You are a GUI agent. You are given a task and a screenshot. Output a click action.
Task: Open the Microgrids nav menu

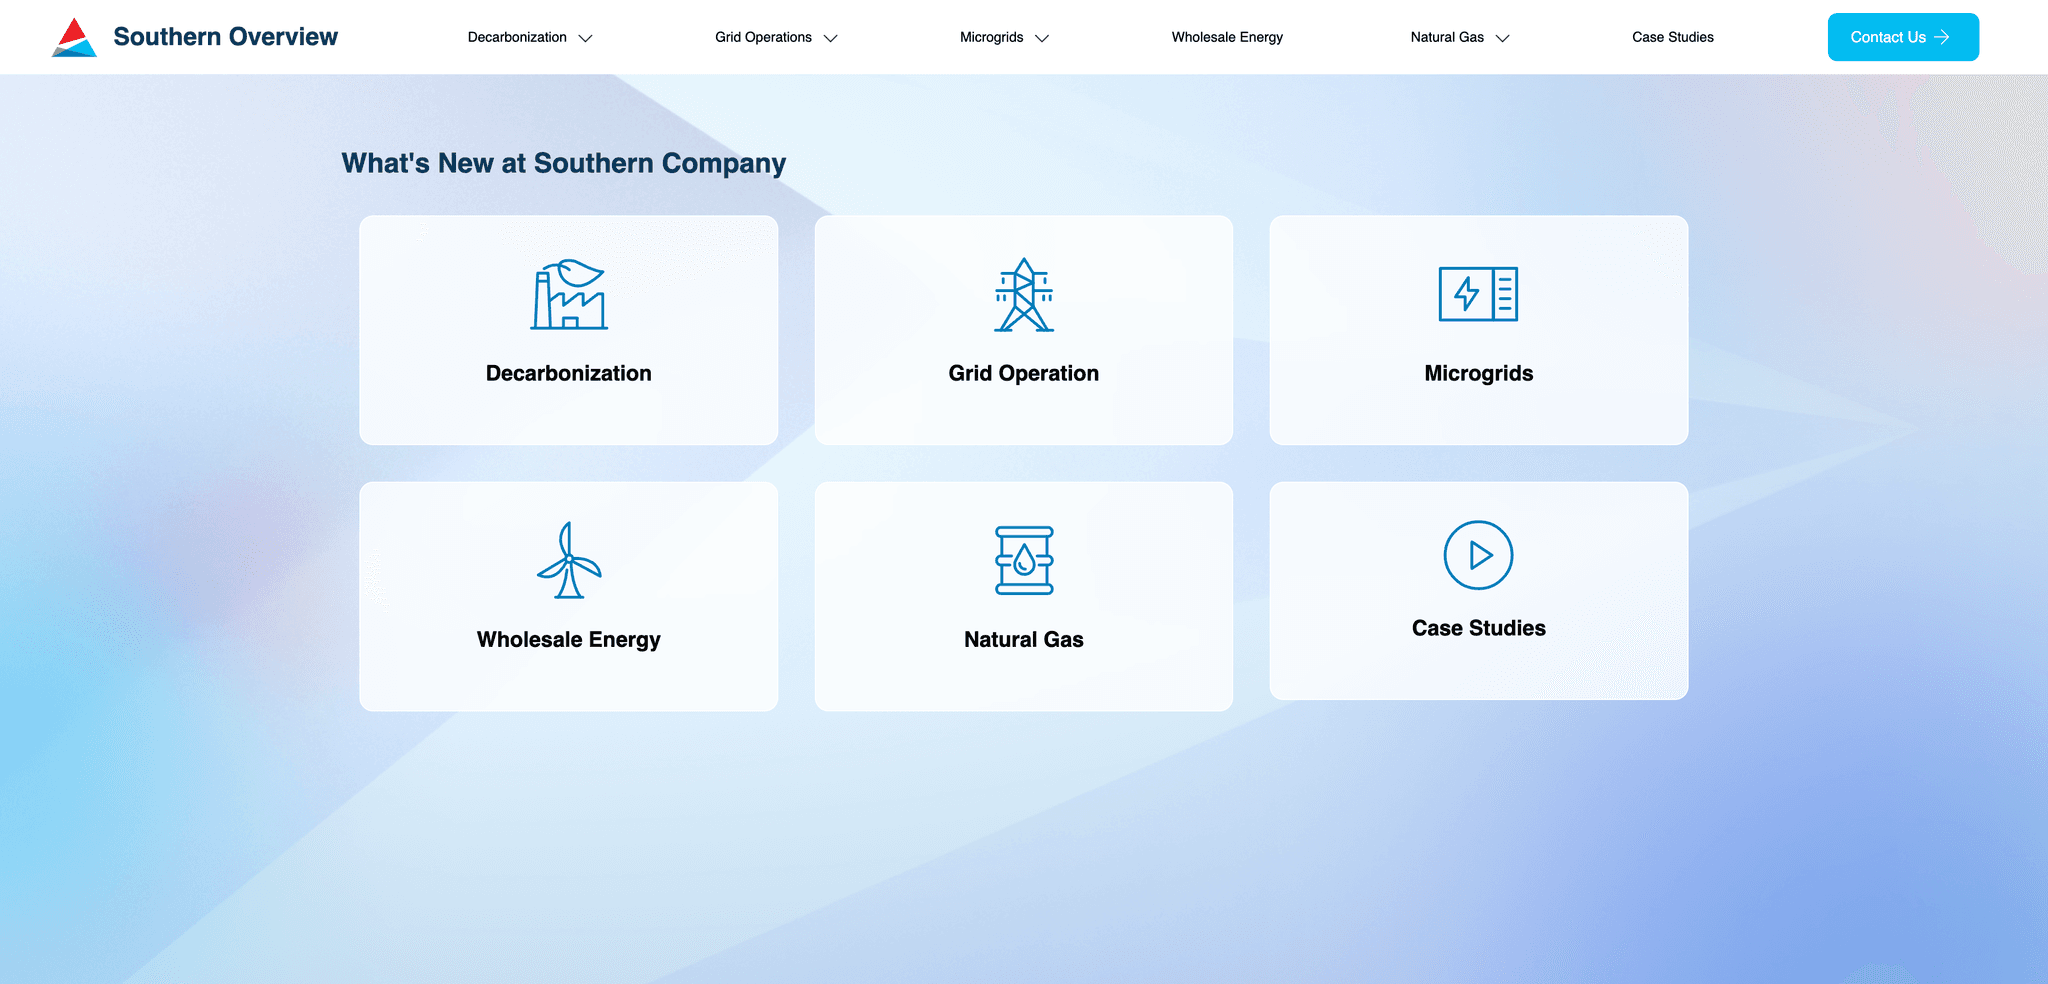991,37
